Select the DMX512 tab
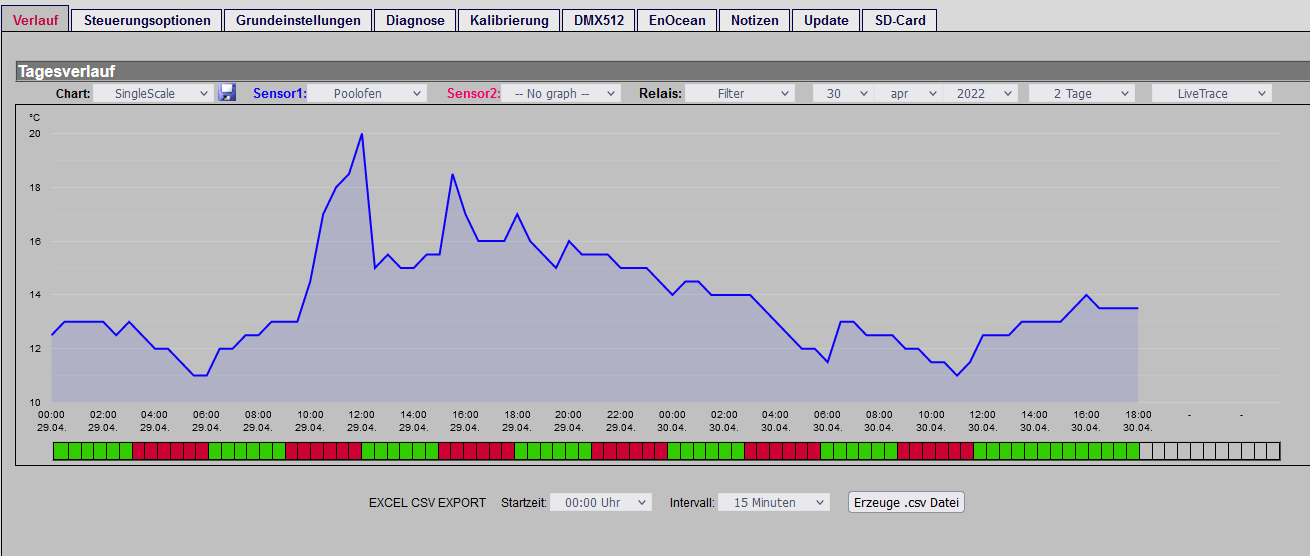Image resolution: width=1310 pixels, height=556 pixels. click(x=599, y=20)
